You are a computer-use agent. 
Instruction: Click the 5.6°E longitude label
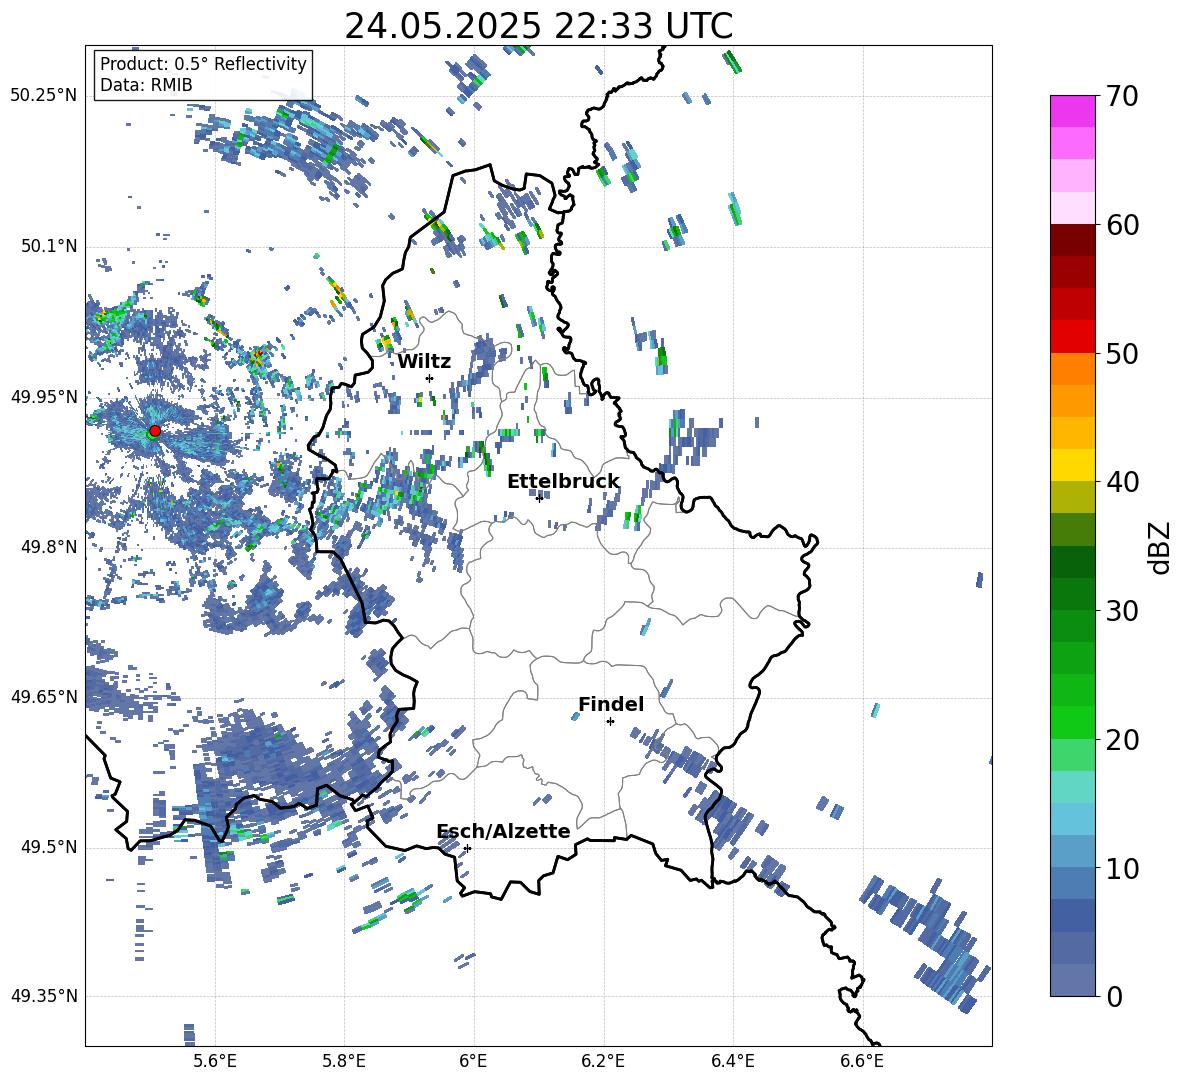(x=215, y=1061)
